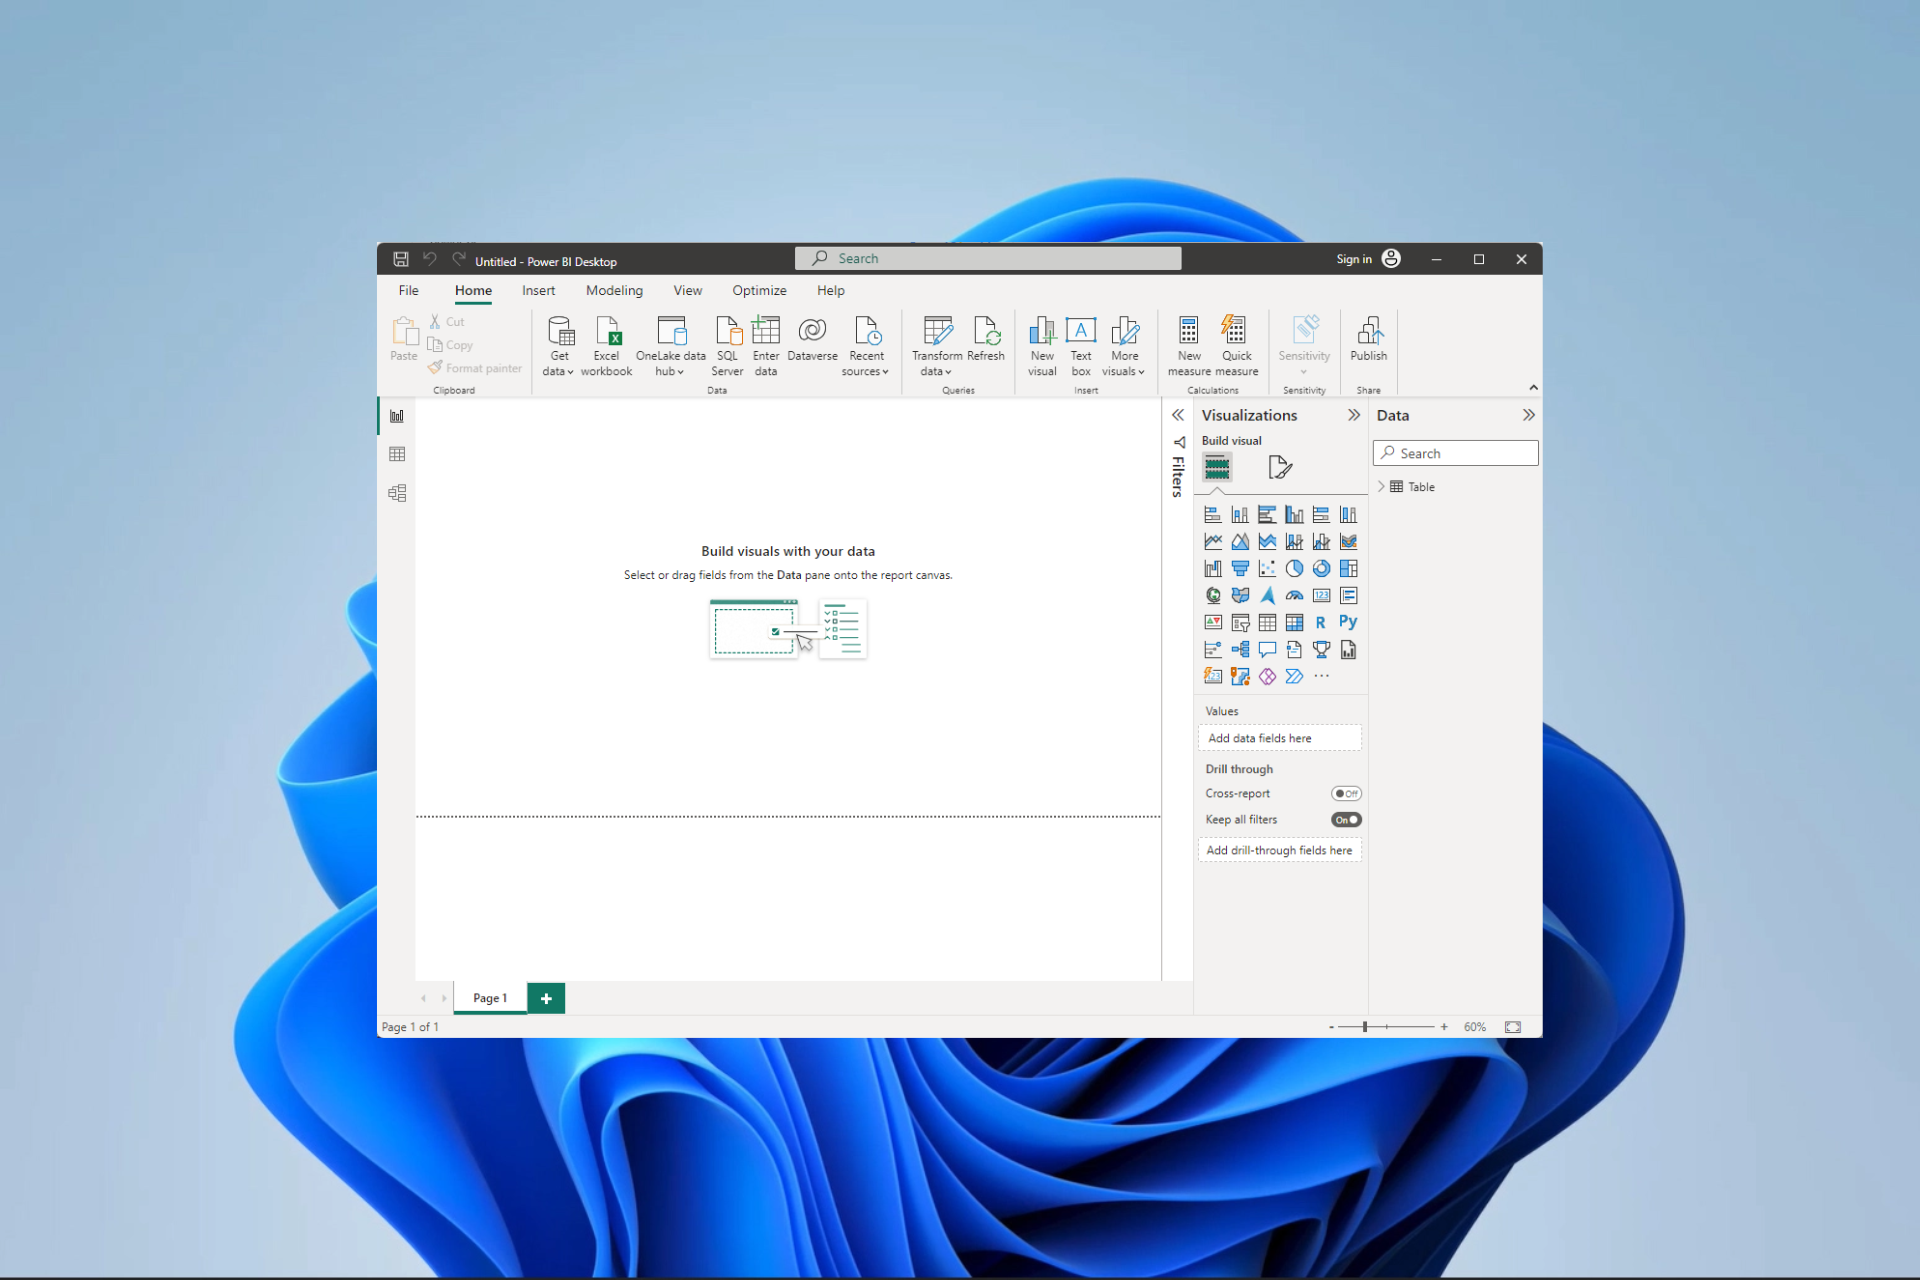
Task: Click the Publish button
Action: [1369, 339]
